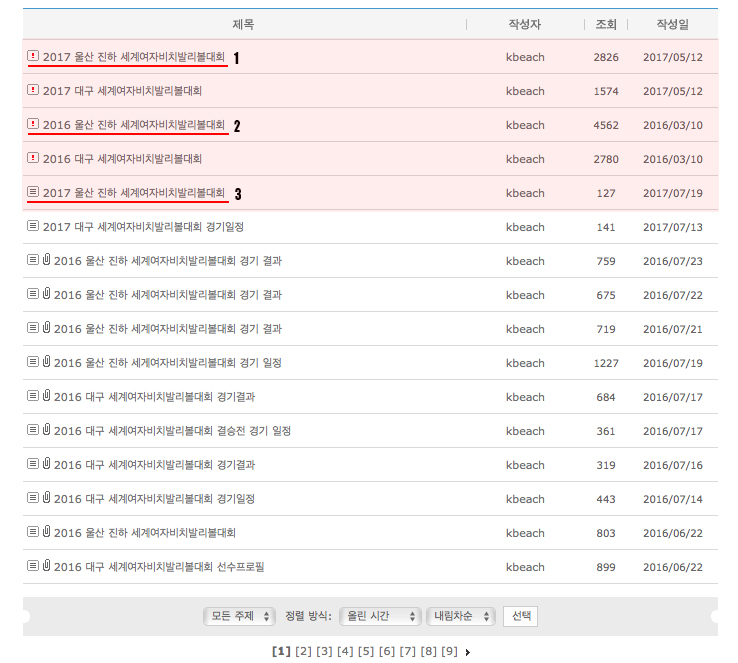Open the 2017 울산 진하 post with 127 views
The width and height of the screenshot is (738, 663).
coord(134,193)
